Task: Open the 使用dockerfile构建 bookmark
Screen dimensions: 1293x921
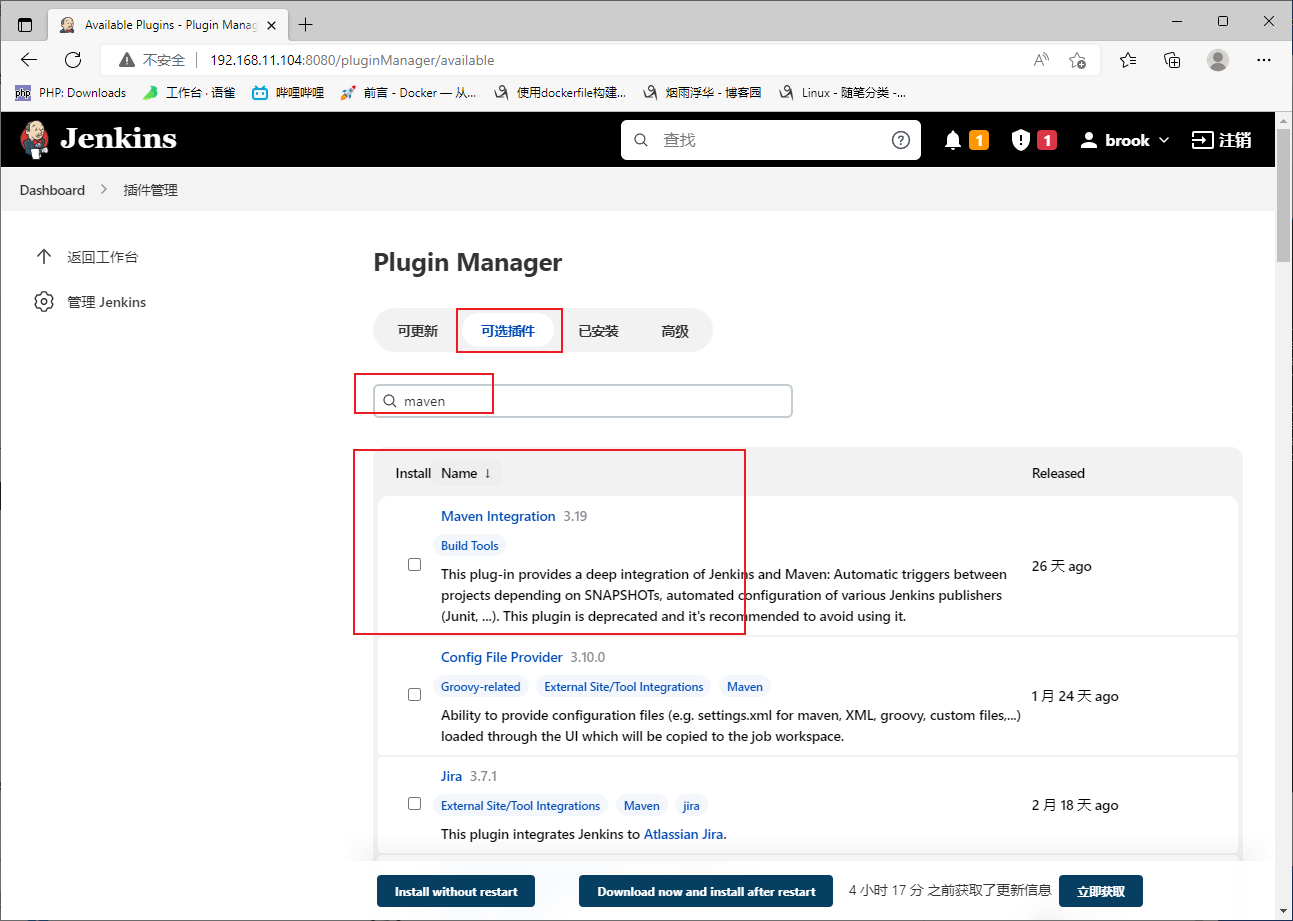Action: click(x=560, y=92)
